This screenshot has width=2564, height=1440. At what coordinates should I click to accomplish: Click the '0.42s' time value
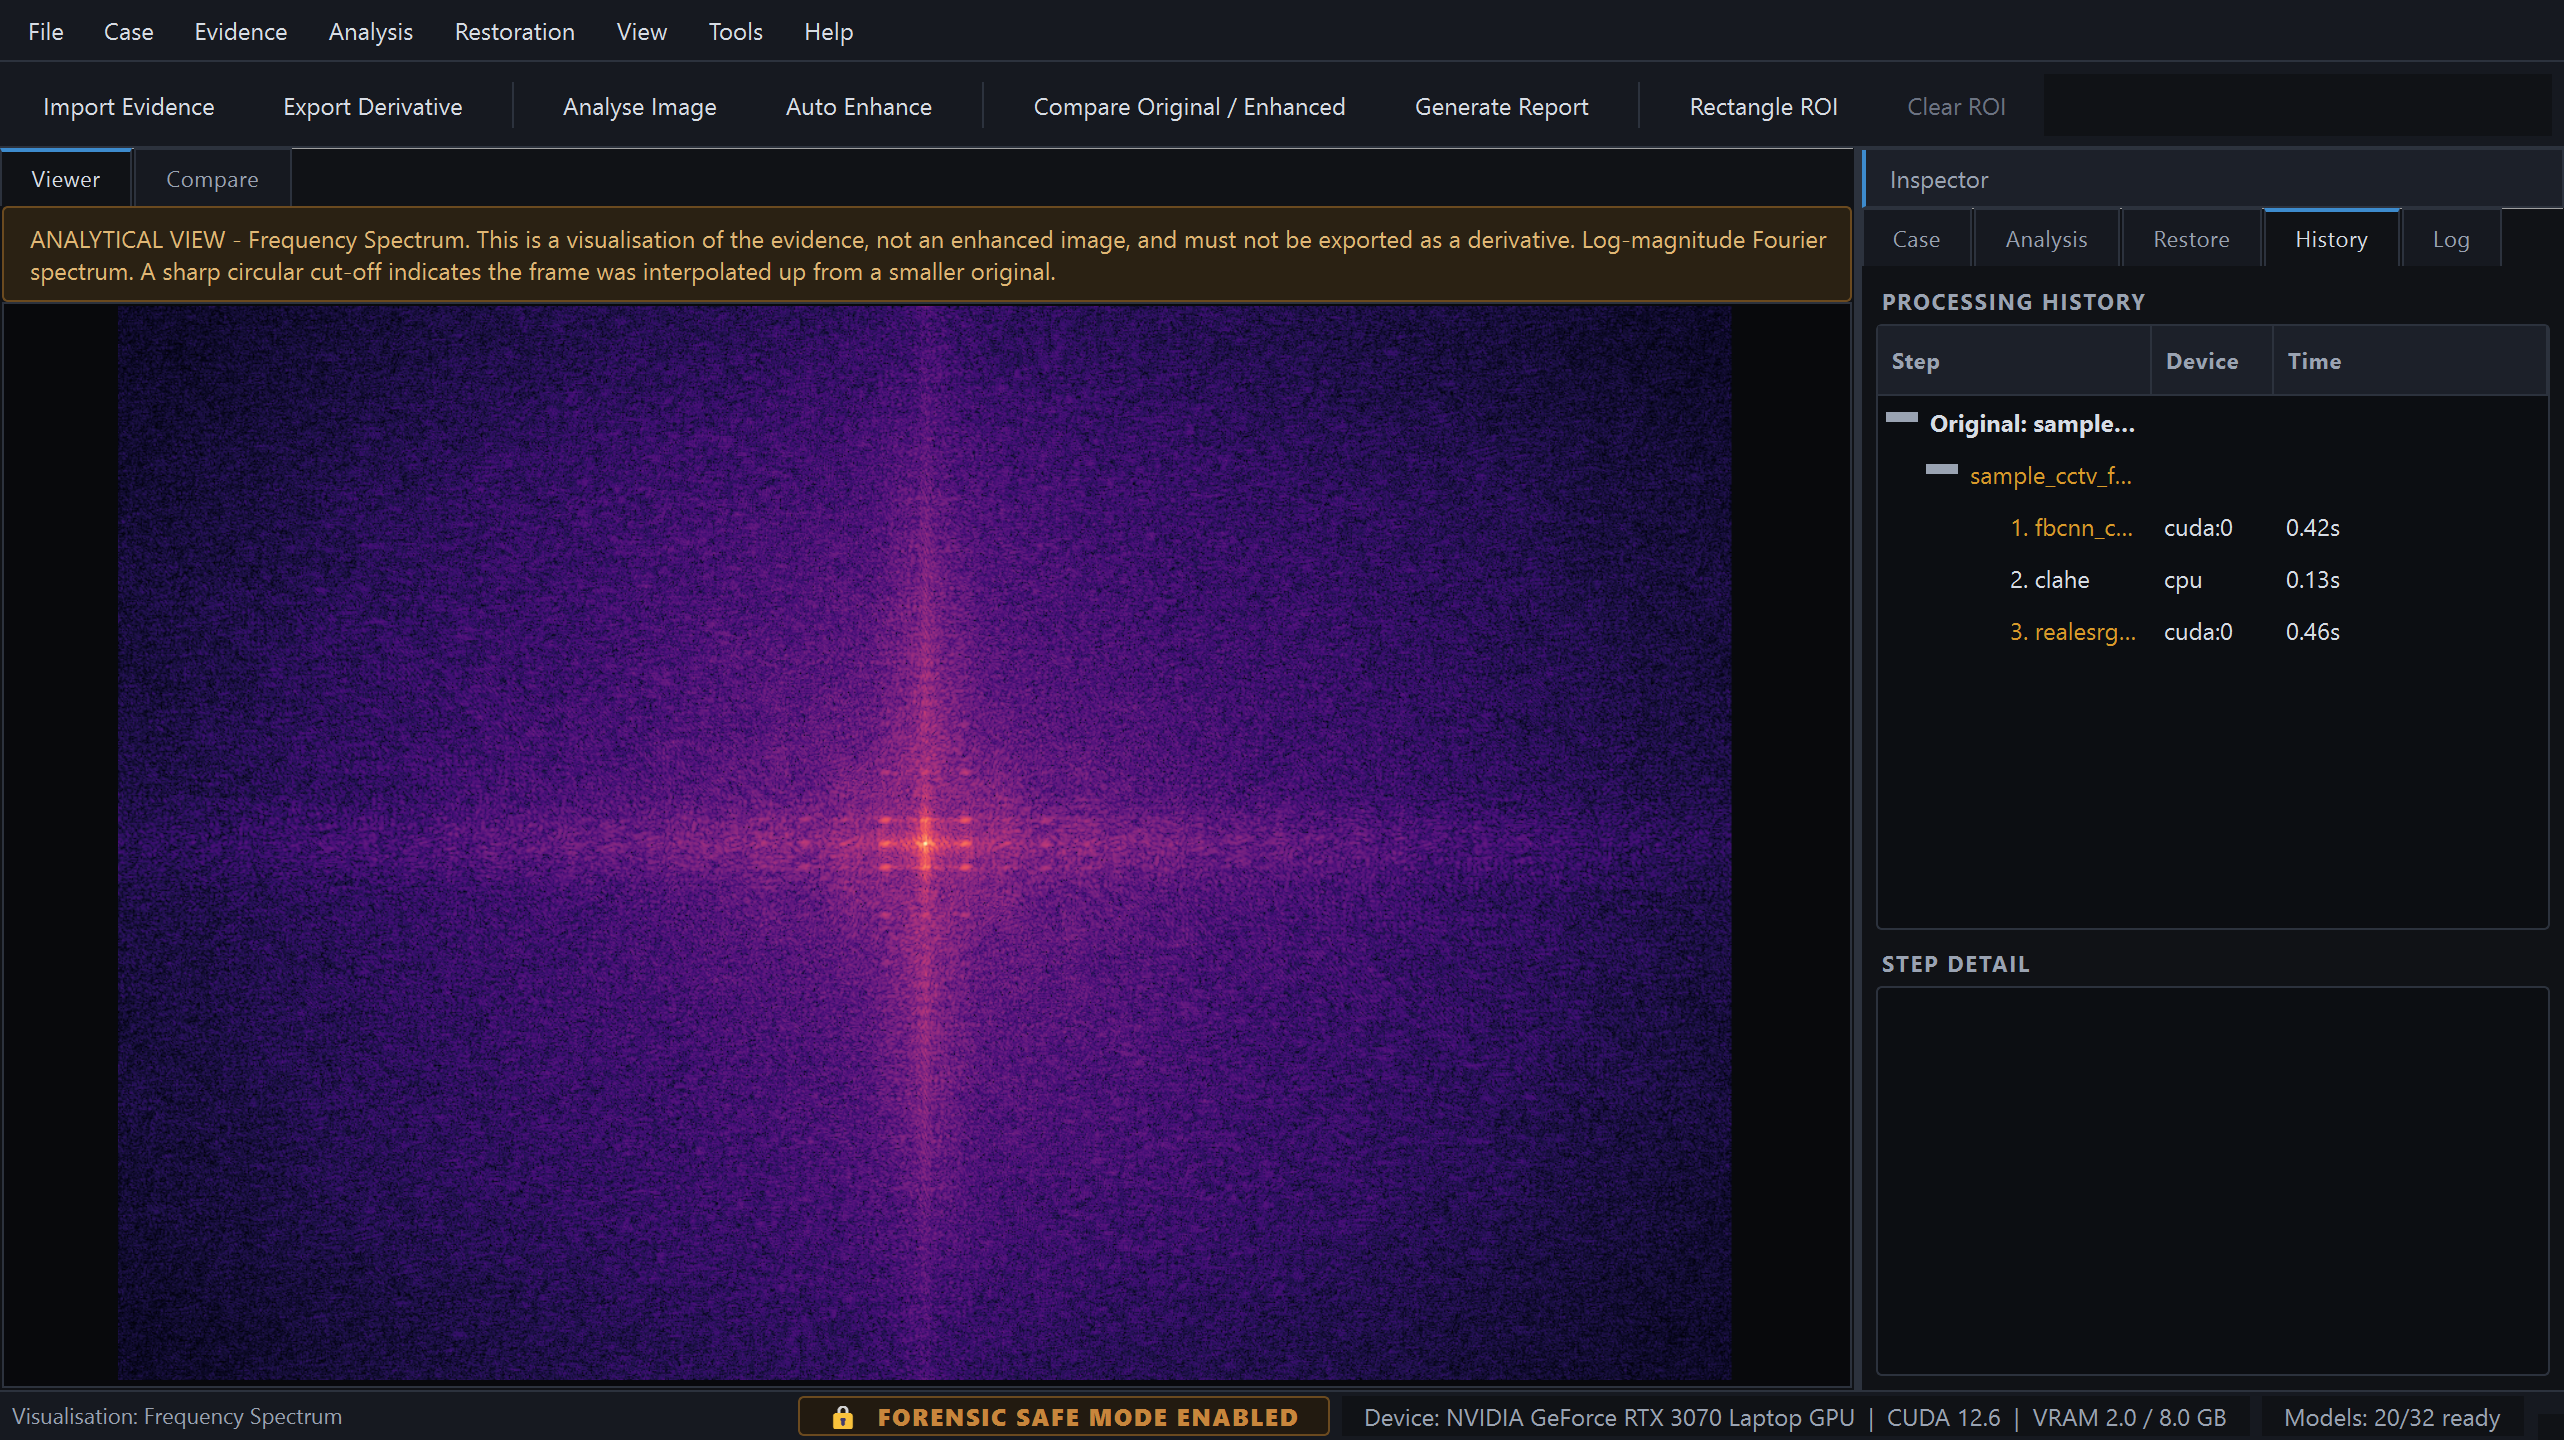2312,528
